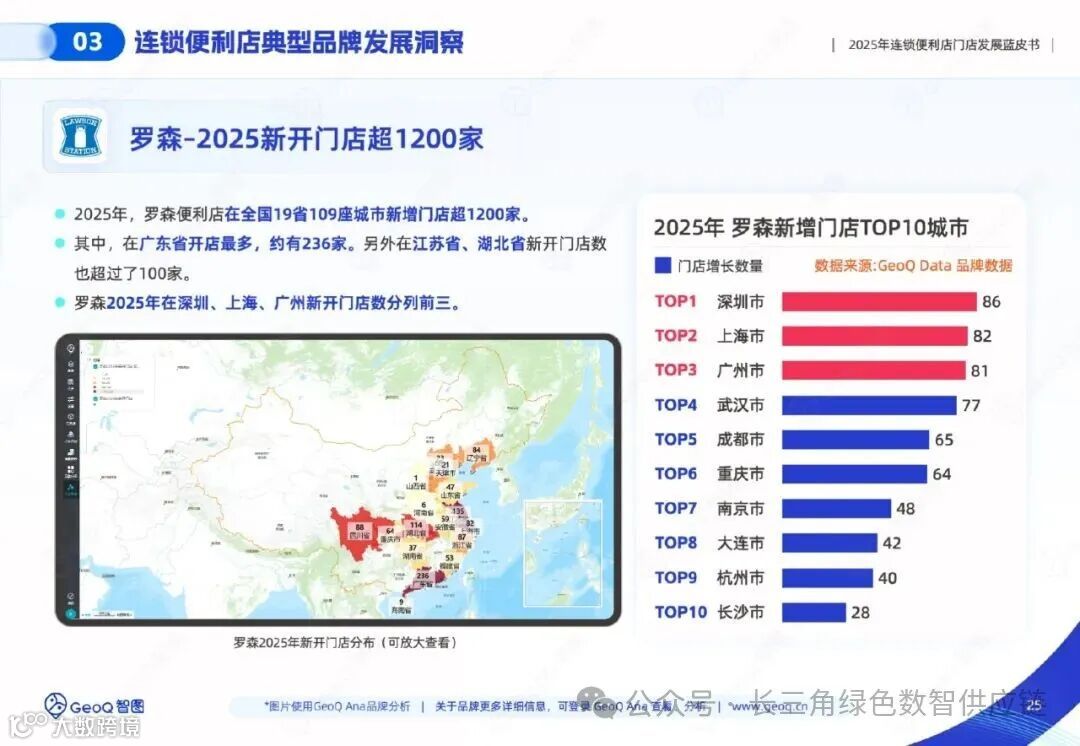1080x746 pixels.
Task: Click the 重庆市 blue bar
Action: [x=854, y=474]
